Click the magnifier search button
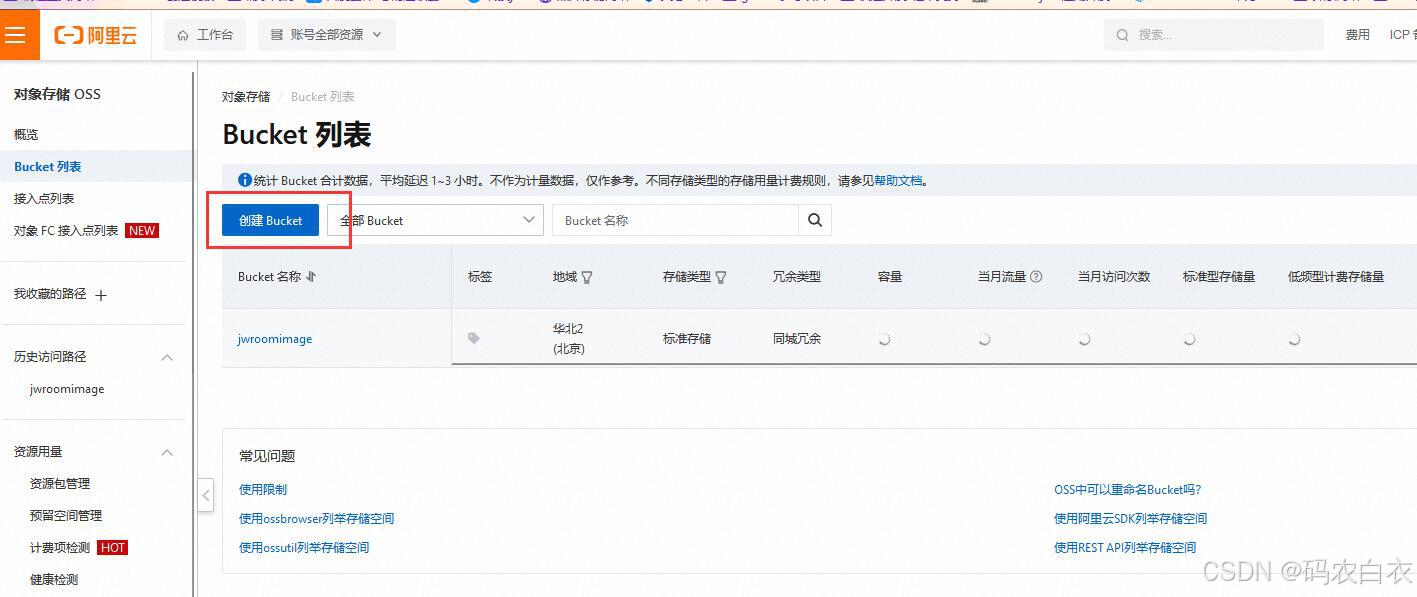 tap(815, 220)
